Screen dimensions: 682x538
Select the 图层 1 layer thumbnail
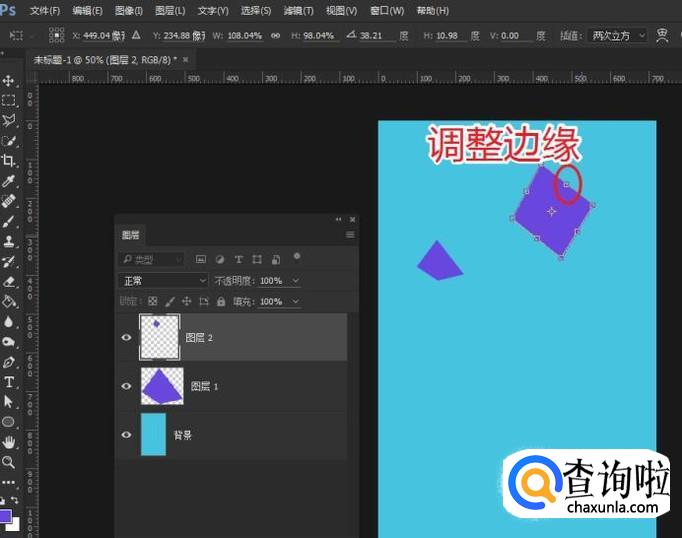[x=162, y=386]
